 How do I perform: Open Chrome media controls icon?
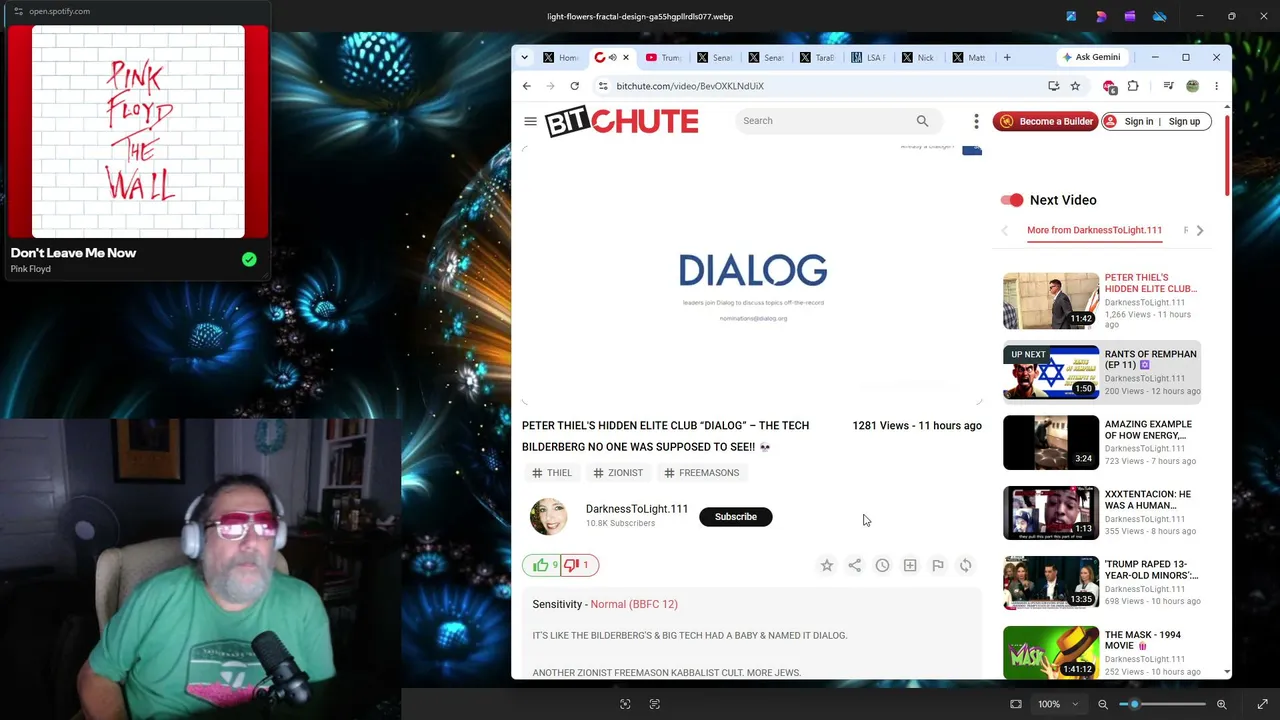[x=1168, y=86]
